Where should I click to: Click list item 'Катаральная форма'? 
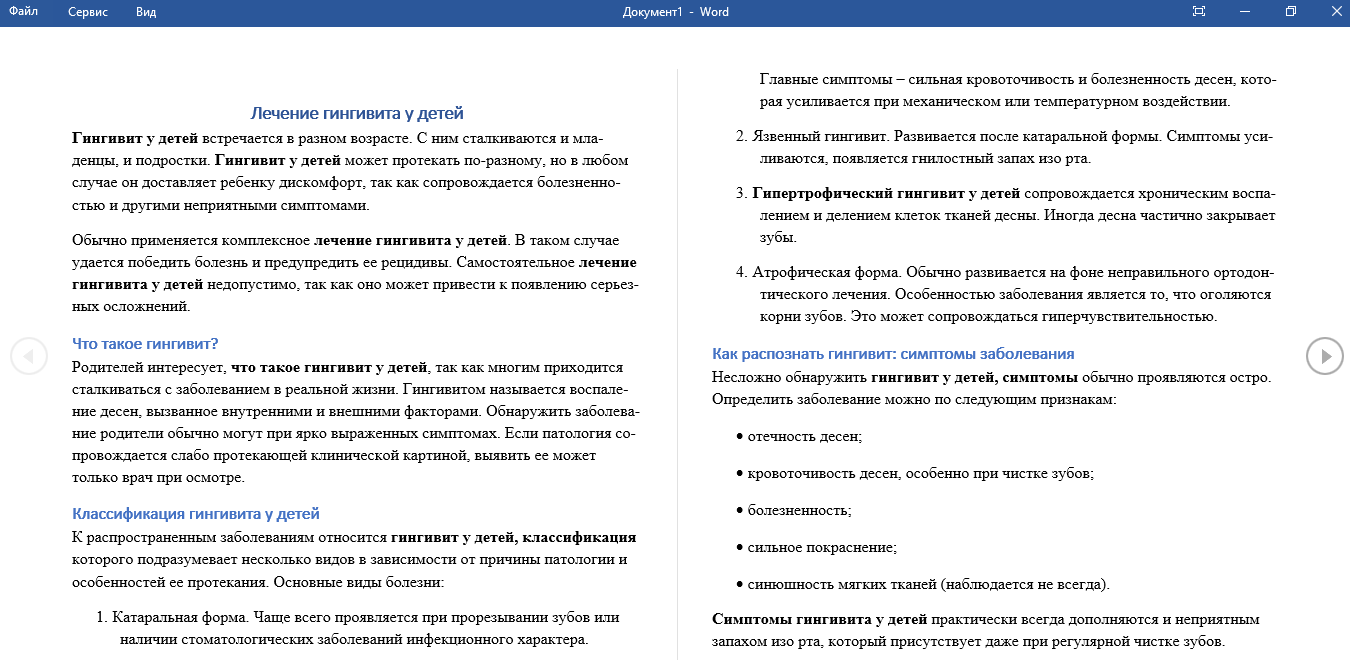point(177,618)
